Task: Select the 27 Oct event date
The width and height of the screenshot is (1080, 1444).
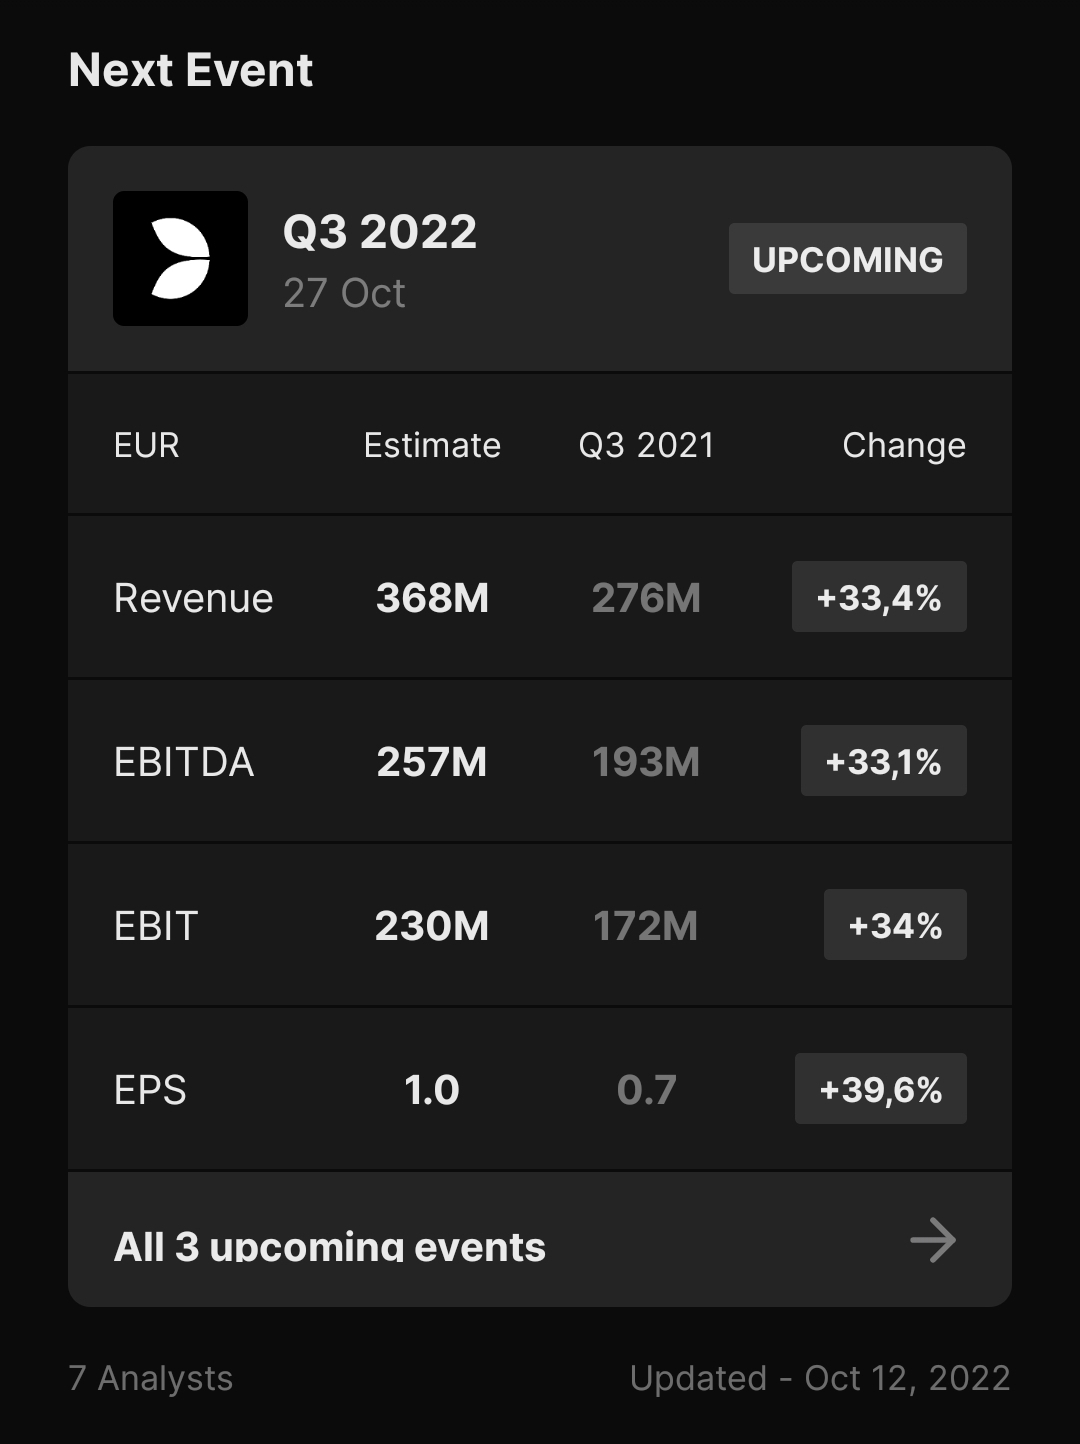Action: [x=344, y=293]
